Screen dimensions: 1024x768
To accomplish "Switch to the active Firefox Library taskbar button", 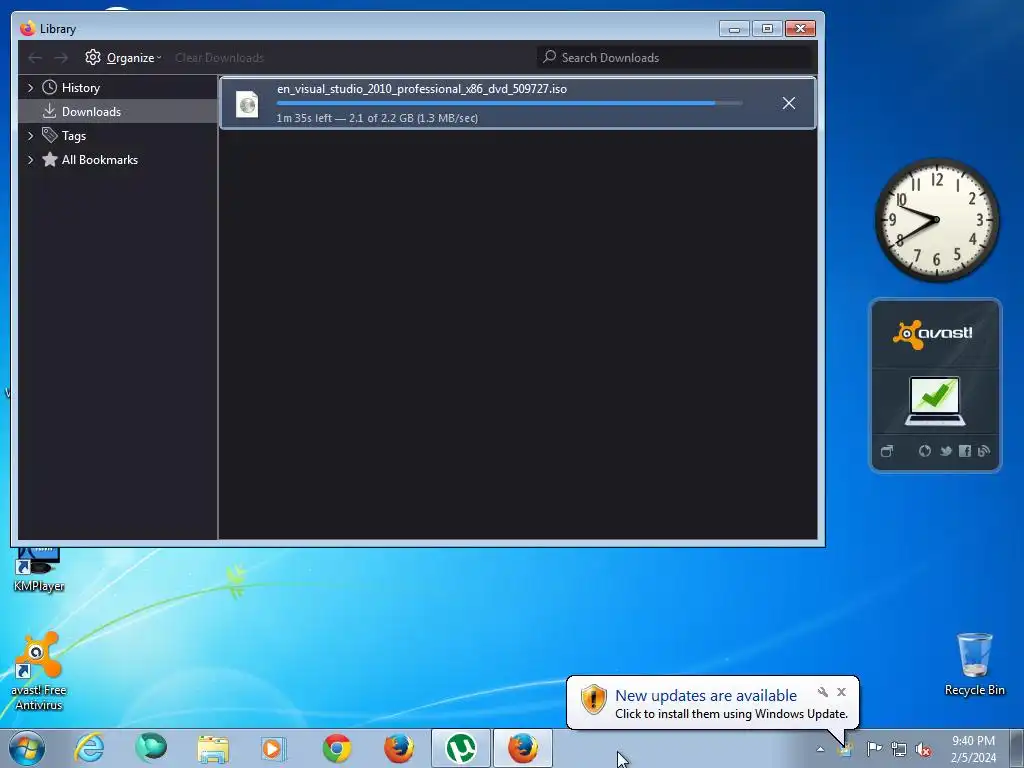I will 523,748.
